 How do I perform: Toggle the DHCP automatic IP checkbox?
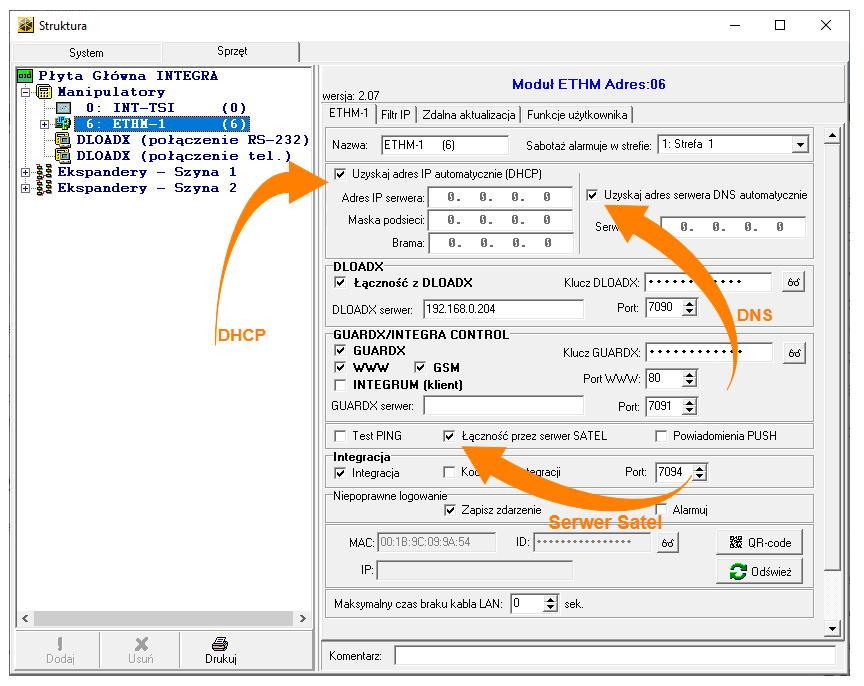341,174
